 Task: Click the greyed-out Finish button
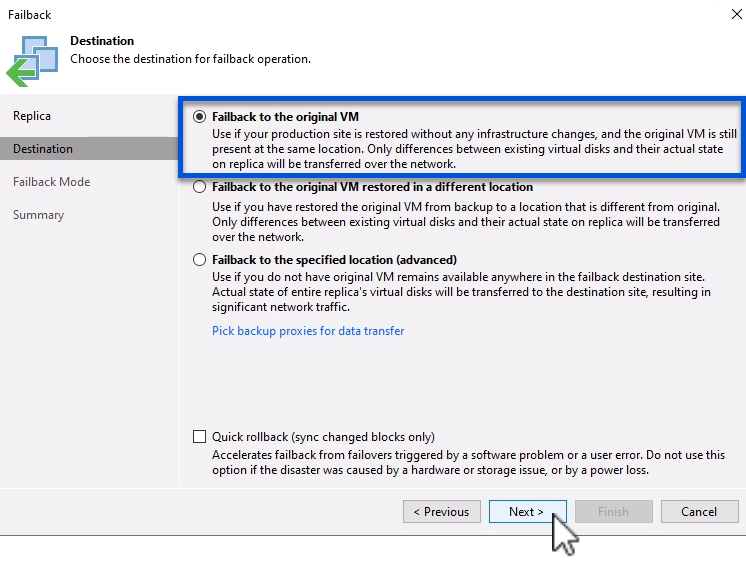click(613, 512)
